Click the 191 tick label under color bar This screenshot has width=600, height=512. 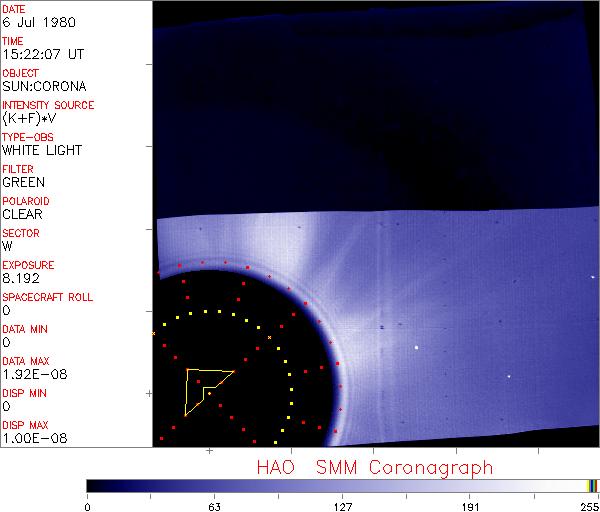[x=470, y=507]
